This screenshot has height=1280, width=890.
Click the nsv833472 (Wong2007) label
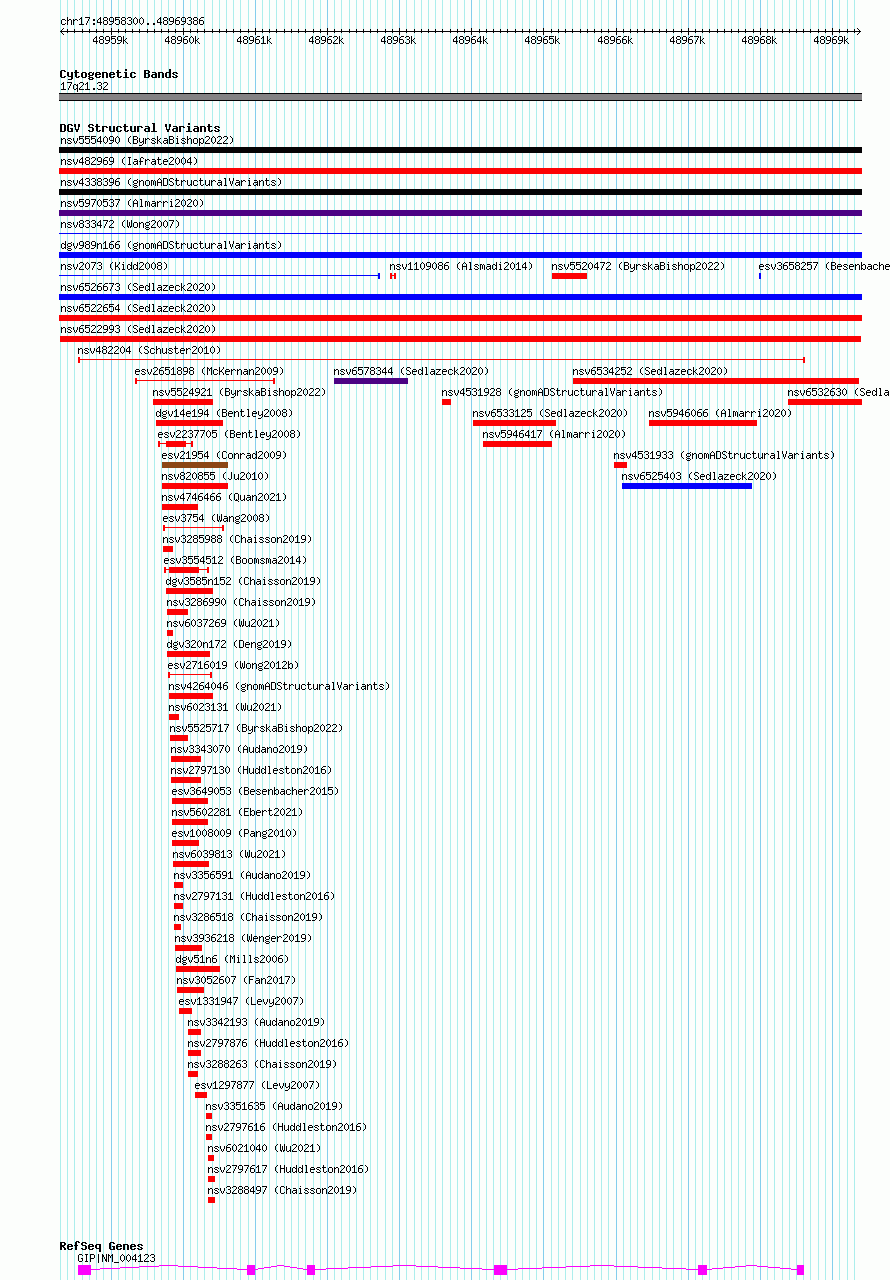click(120, 224)
